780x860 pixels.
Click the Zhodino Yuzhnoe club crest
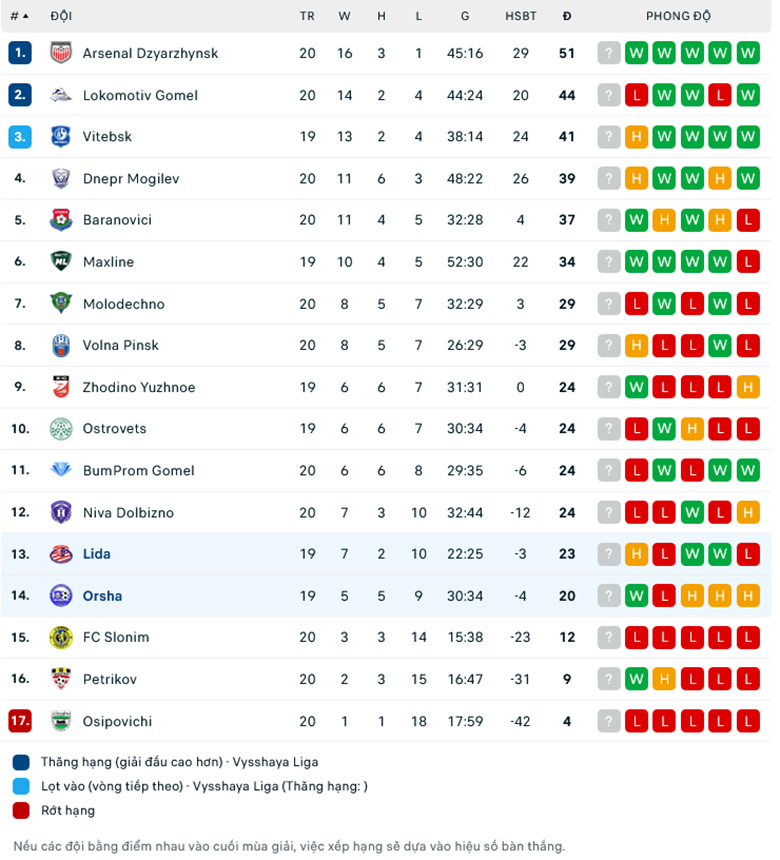tap(61, 387)
